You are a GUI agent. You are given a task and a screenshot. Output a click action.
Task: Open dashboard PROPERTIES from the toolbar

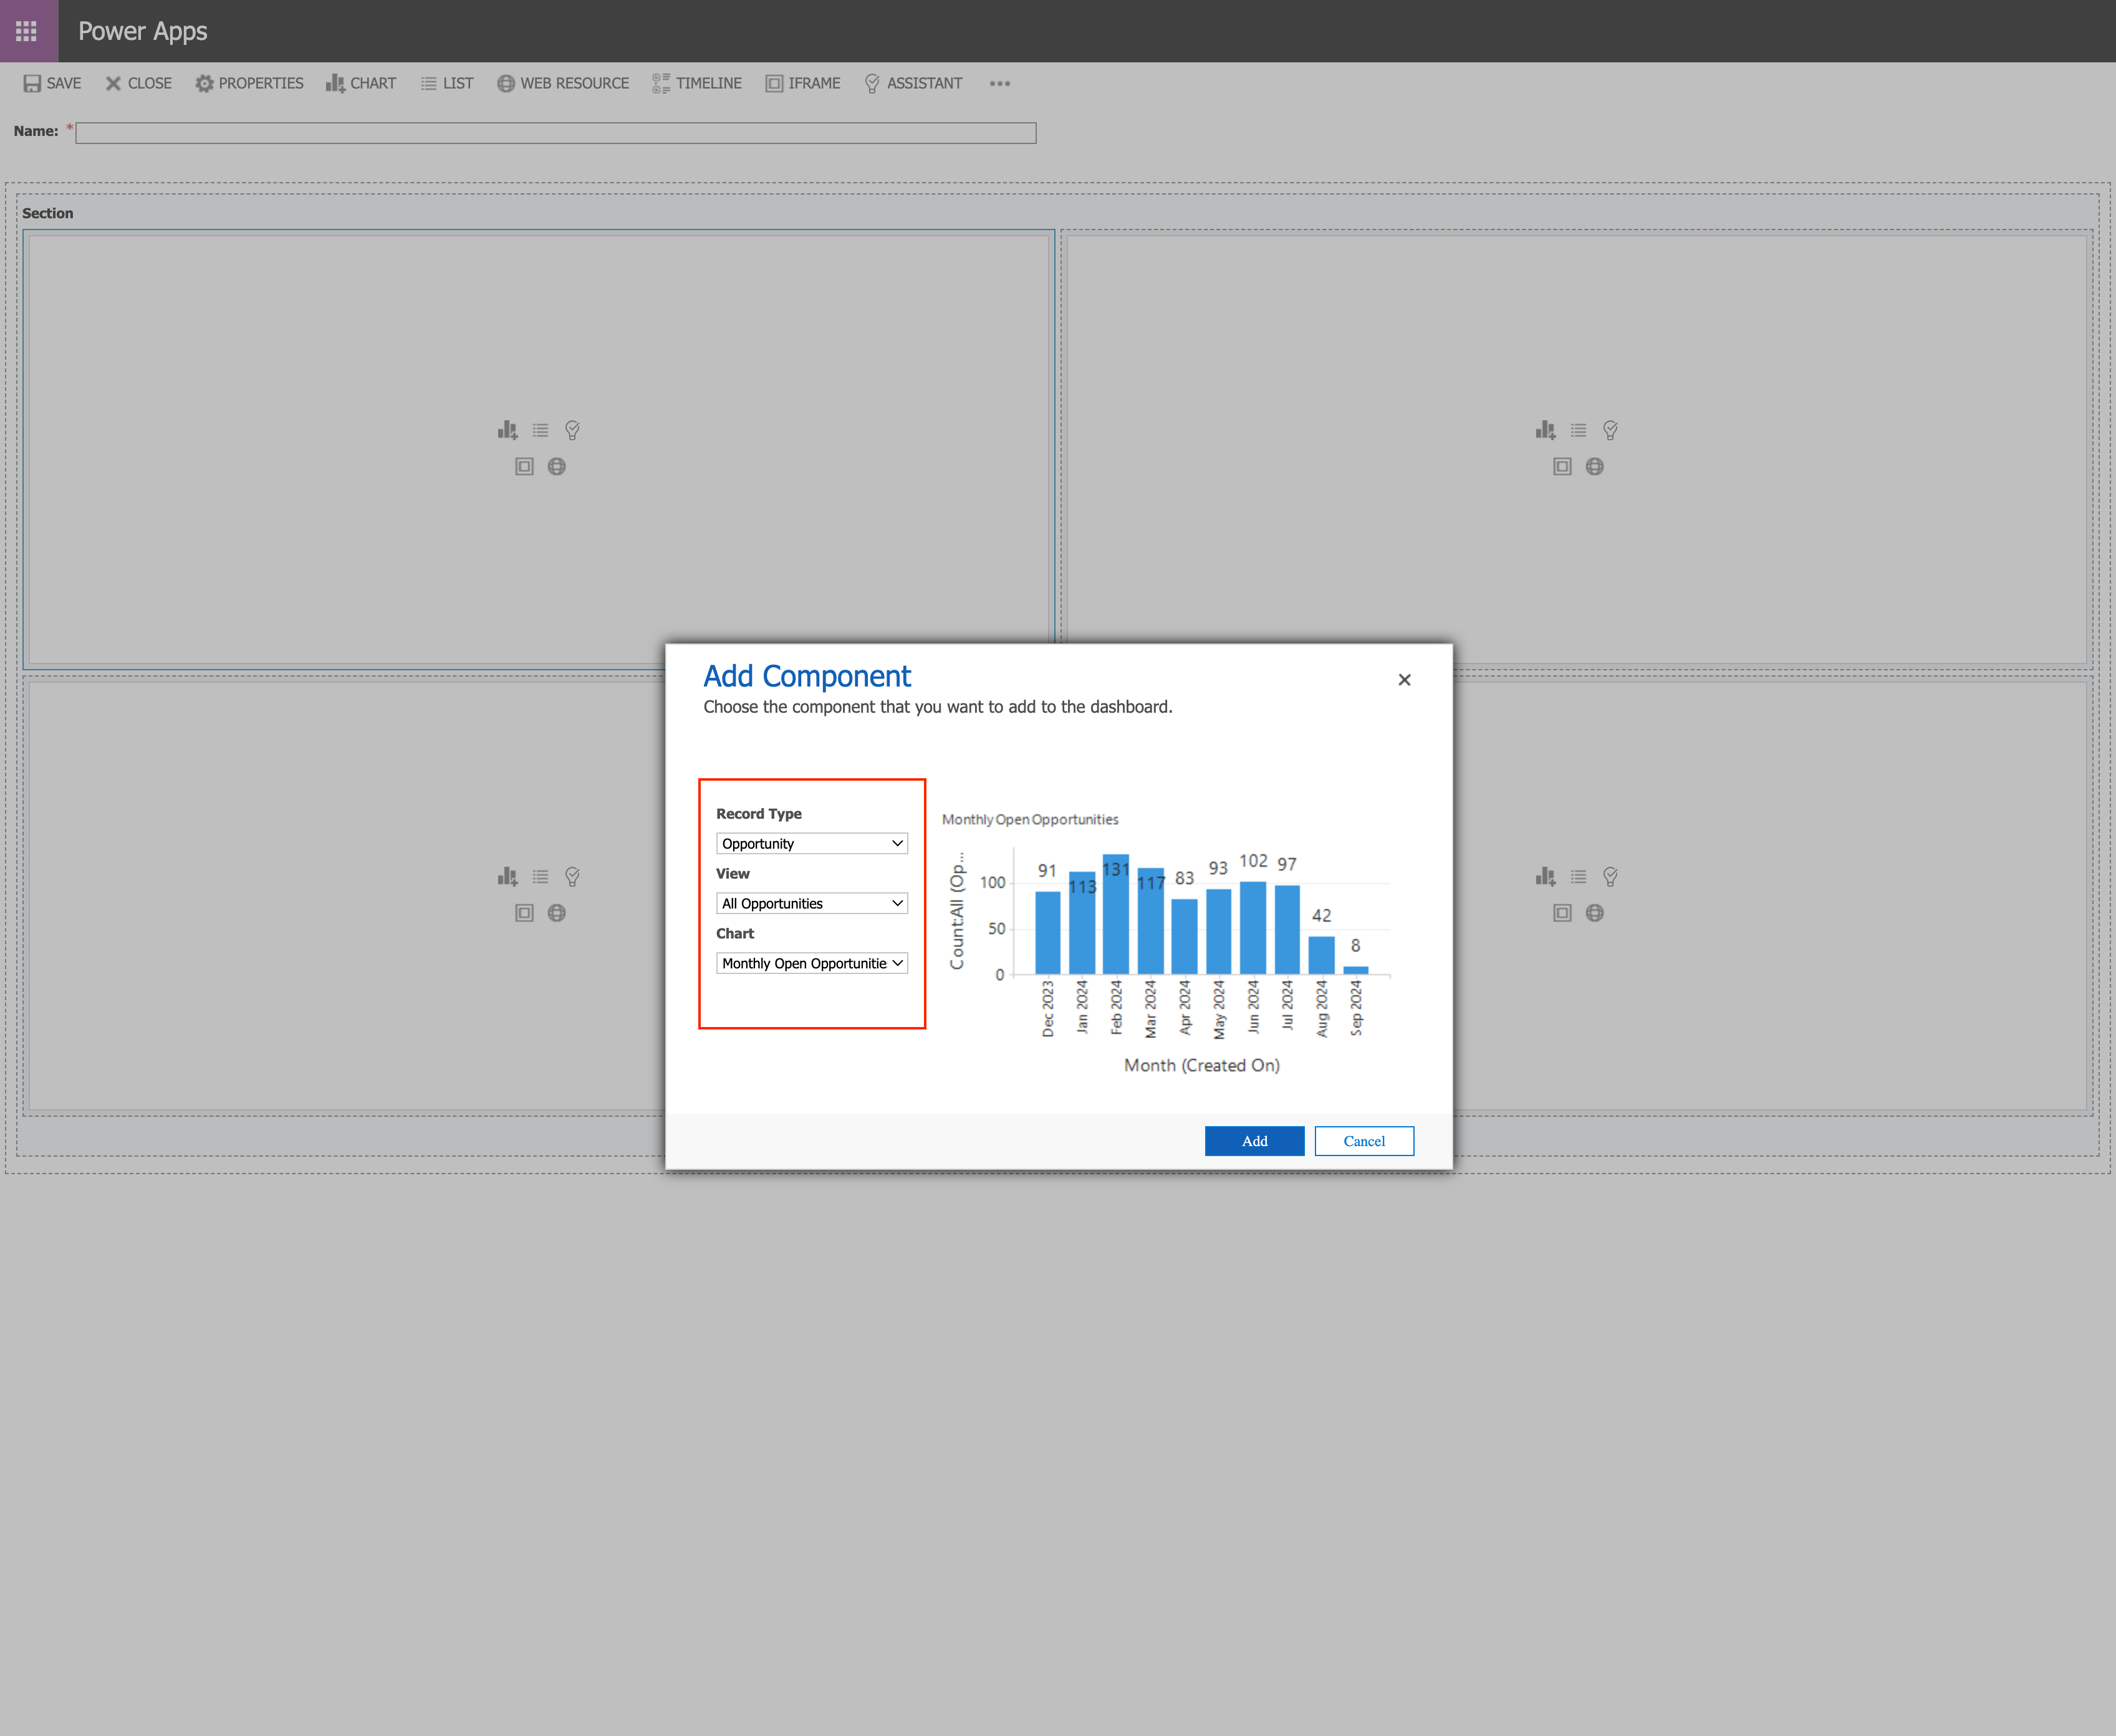[x=249, y=83]
